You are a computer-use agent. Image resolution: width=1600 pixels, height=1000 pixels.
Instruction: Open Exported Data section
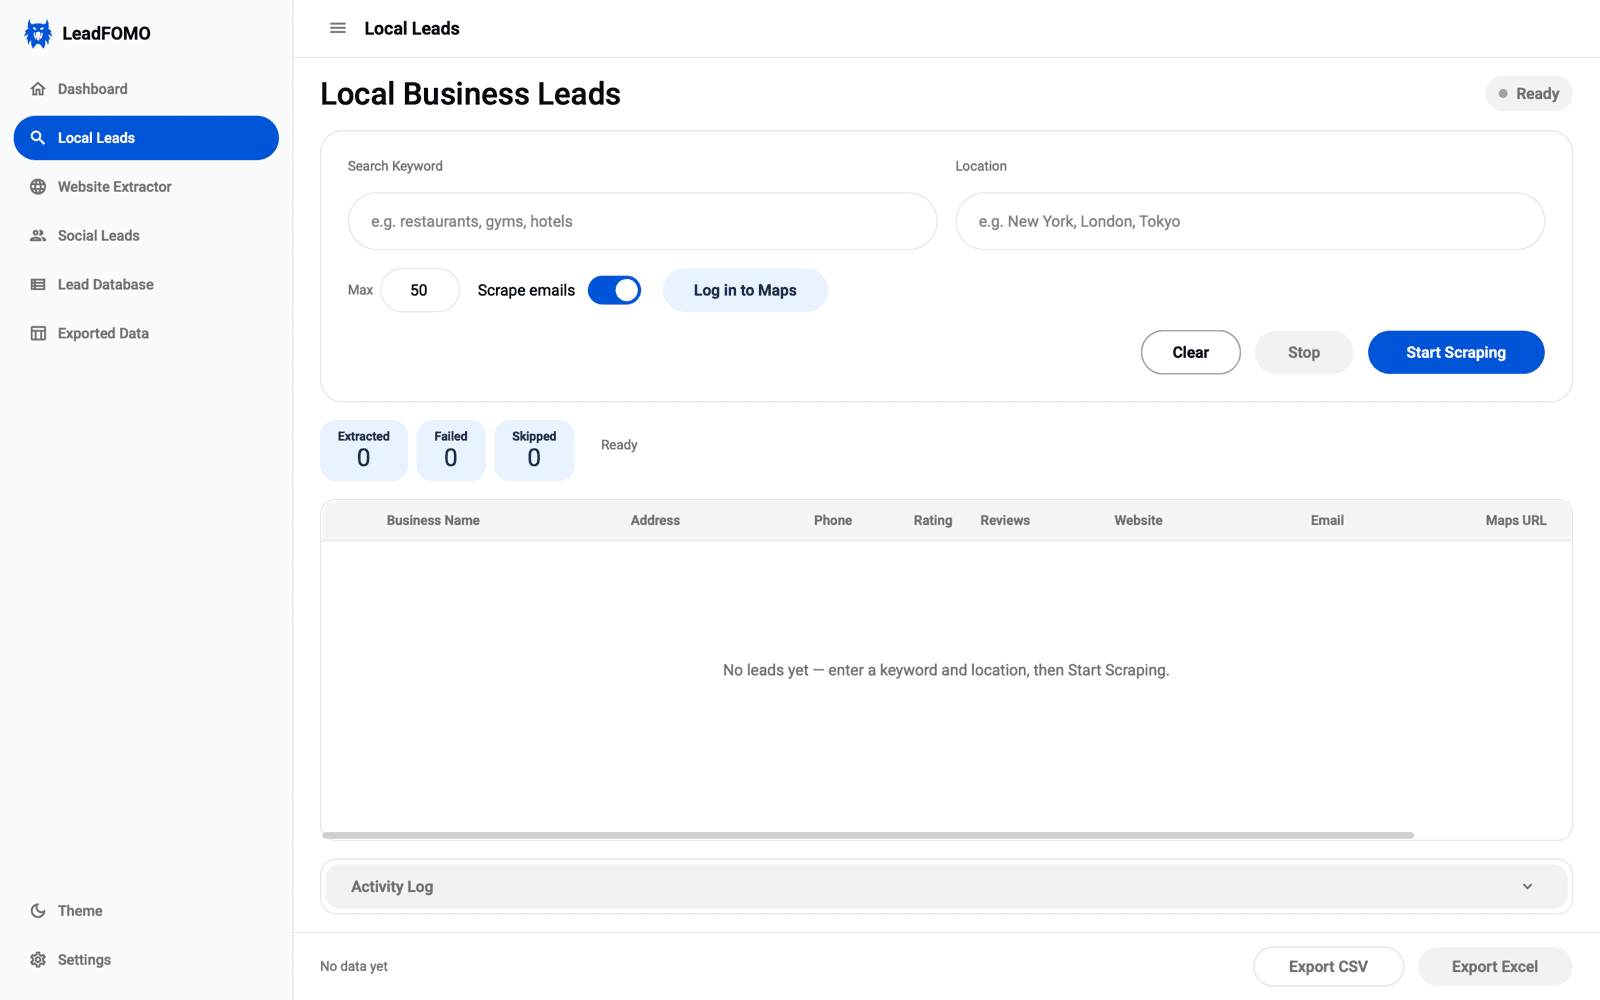(146, 334)
